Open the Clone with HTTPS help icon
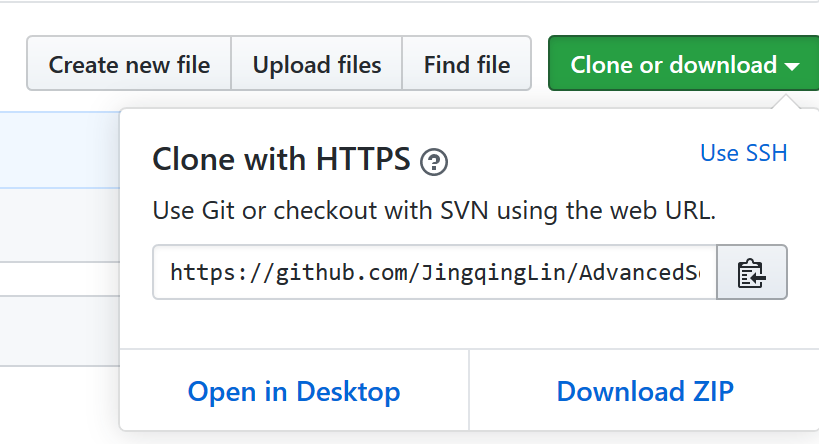819x444 pixels. [434, 161]
